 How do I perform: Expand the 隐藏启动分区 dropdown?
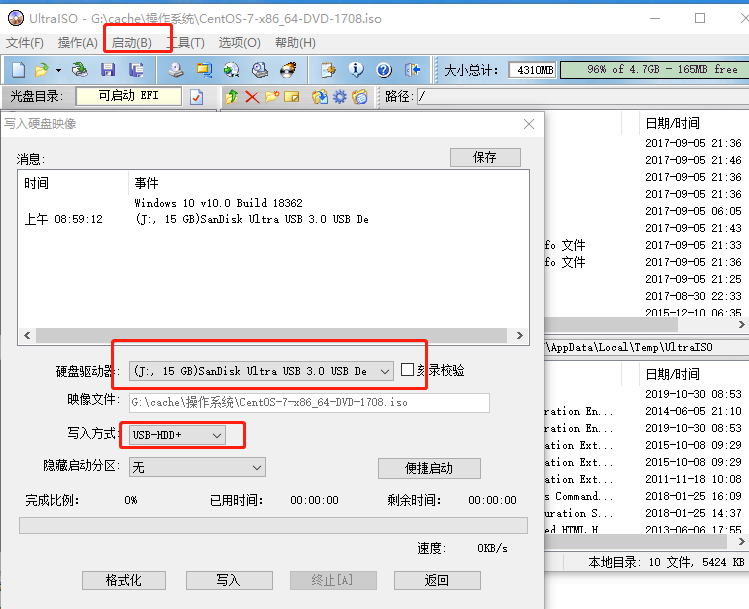257,467
